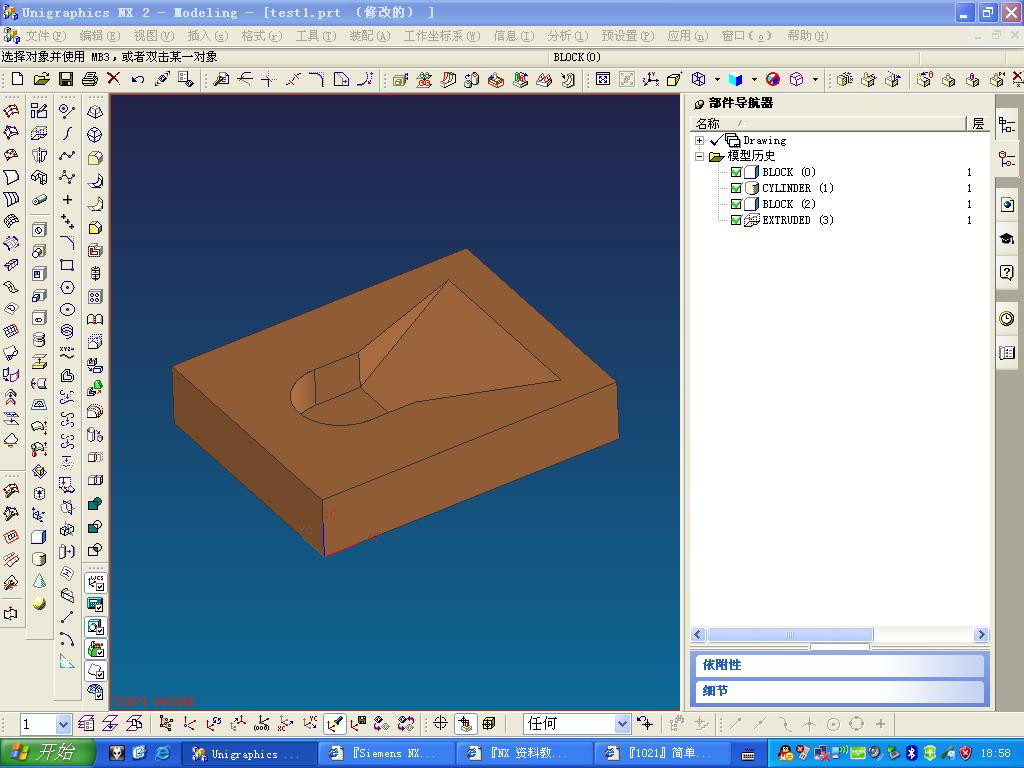Image resolution: width=1024 pixels, height=768 pixels.
Task: Uncheck the BLOCK (2) feature checkbox
Action: coord(736,204)
